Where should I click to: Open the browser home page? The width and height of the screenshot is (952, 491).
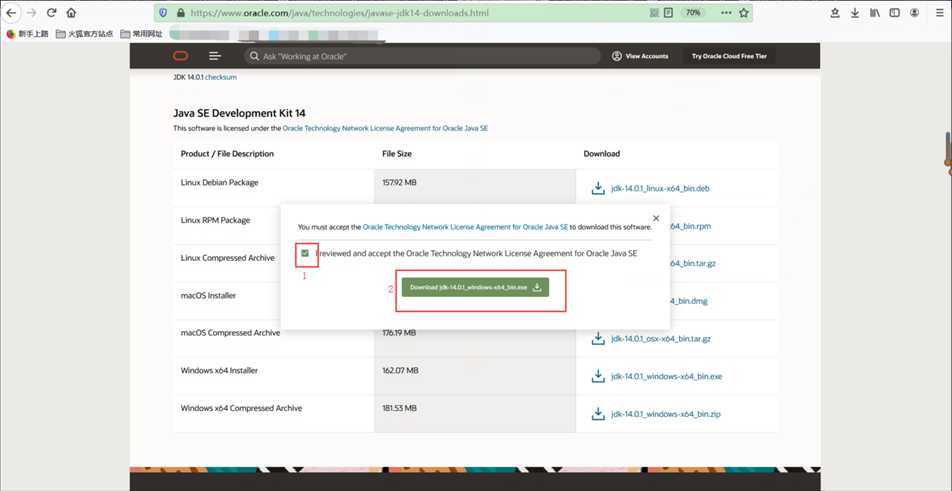pos(71,13)
